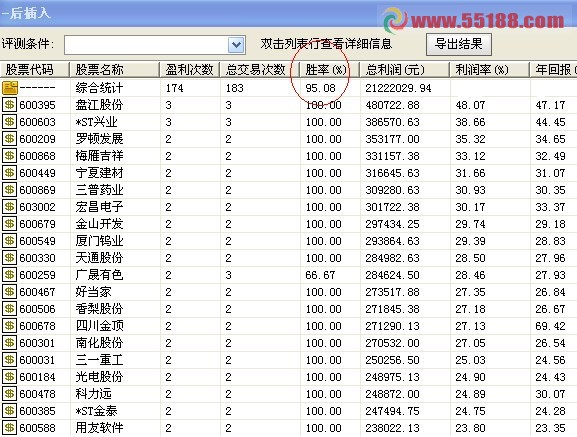577x437 pixels.
Task: Click the dollar icon beside 600031
Action: pos(9,360)
